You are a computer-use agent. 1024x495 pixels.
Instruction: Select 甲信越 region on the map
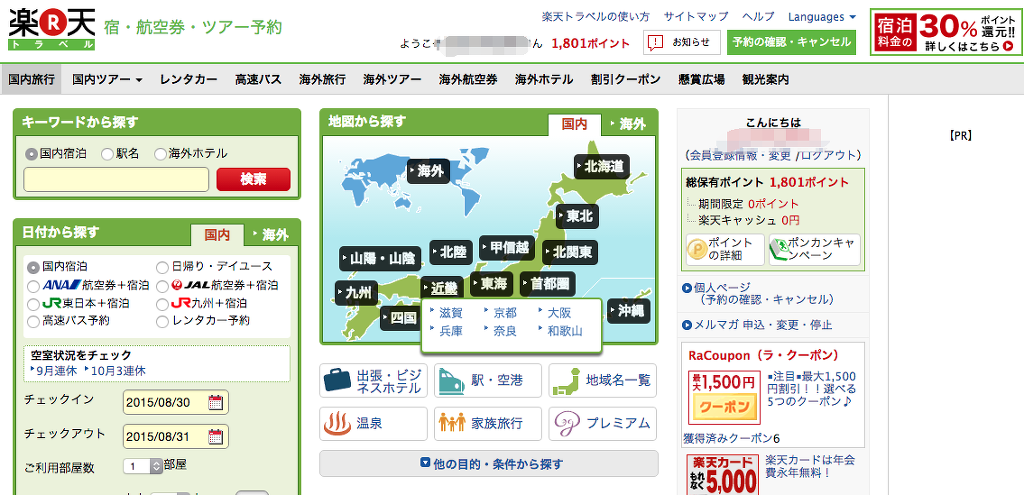(507, 248)
